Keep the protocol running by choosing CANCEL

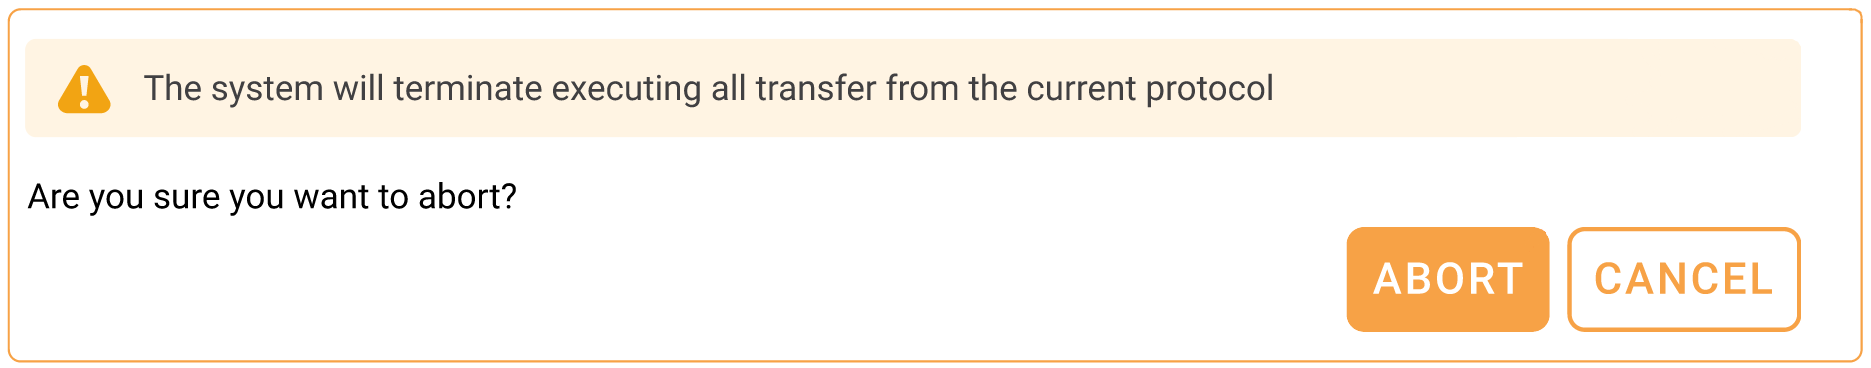coord(1683,279)
